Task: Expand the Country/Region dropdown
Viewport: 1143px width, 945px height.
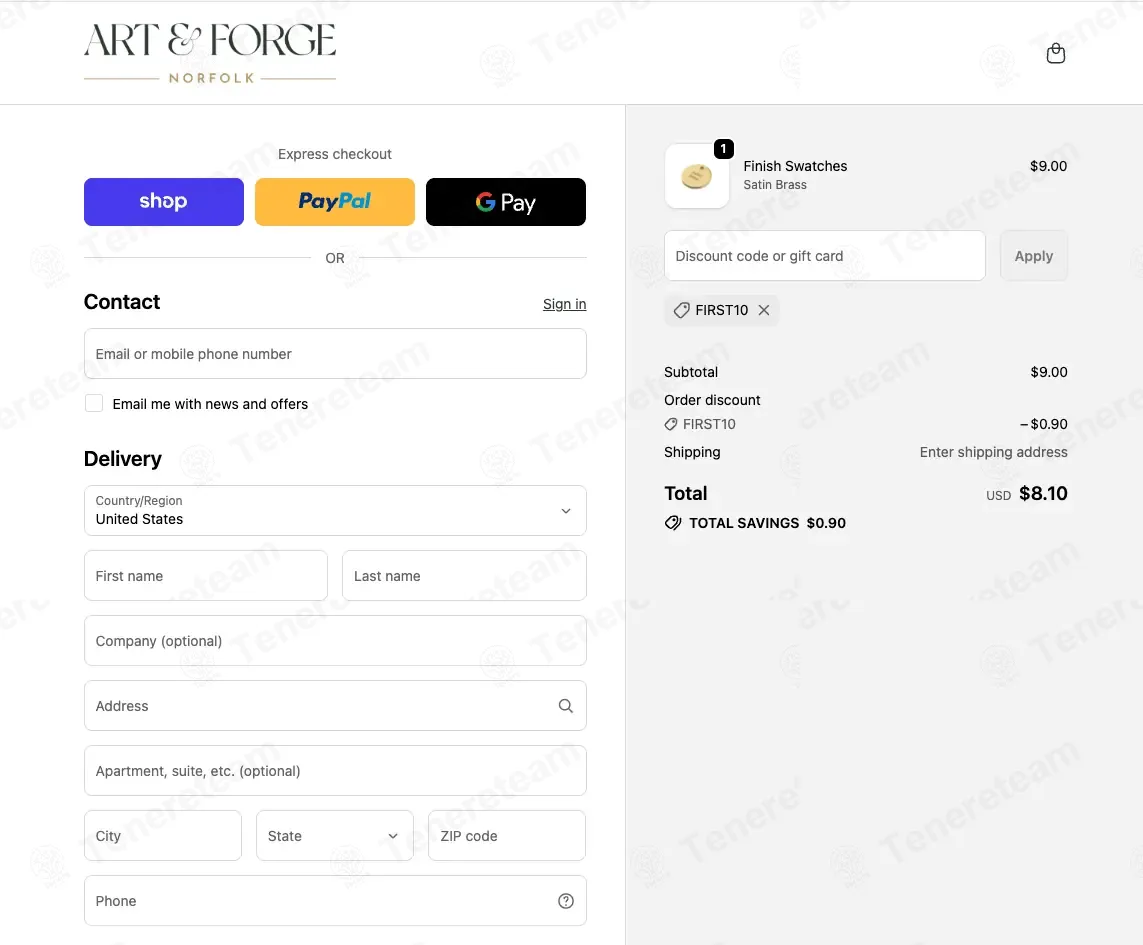Action: (x=335, y=510)
